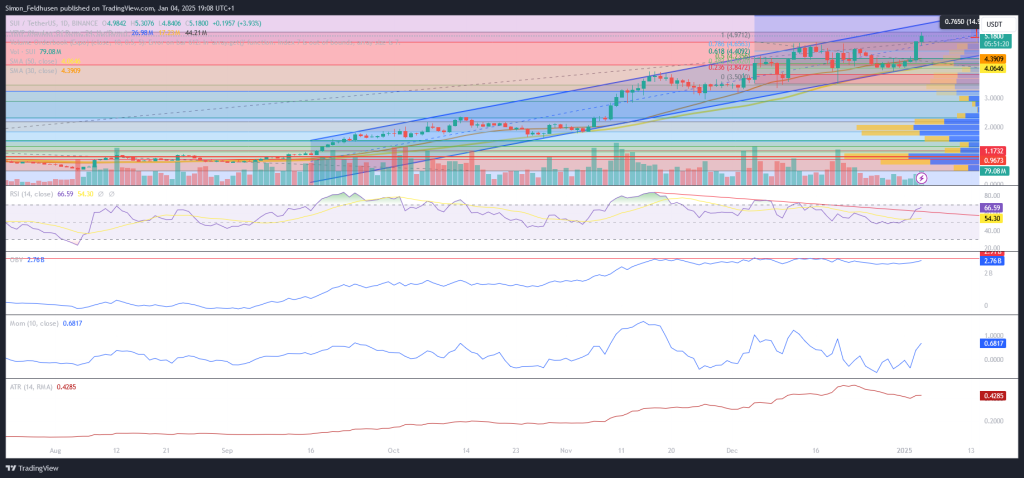Click the orange 4.3909 price-scale label
This screenshot has width=1024, height=478.
992,58
